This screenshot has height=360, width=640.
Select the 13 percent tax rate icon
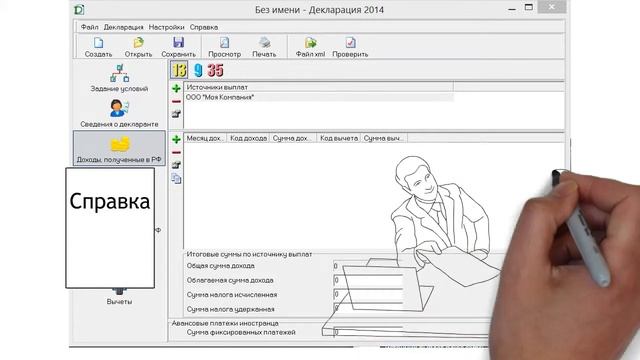point(179,70)
